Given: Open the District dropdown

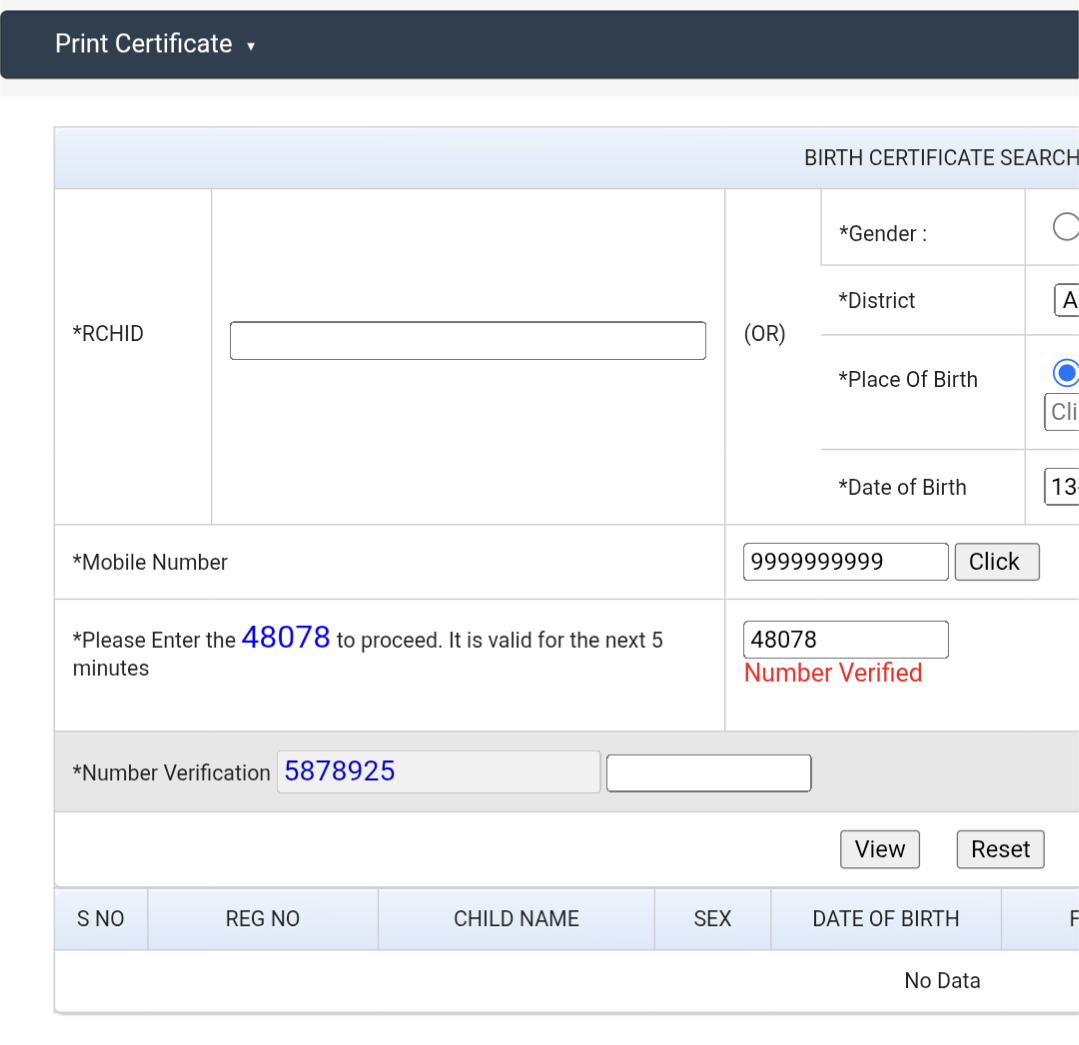Looking at the screenshot, I should coord(1067,300).
